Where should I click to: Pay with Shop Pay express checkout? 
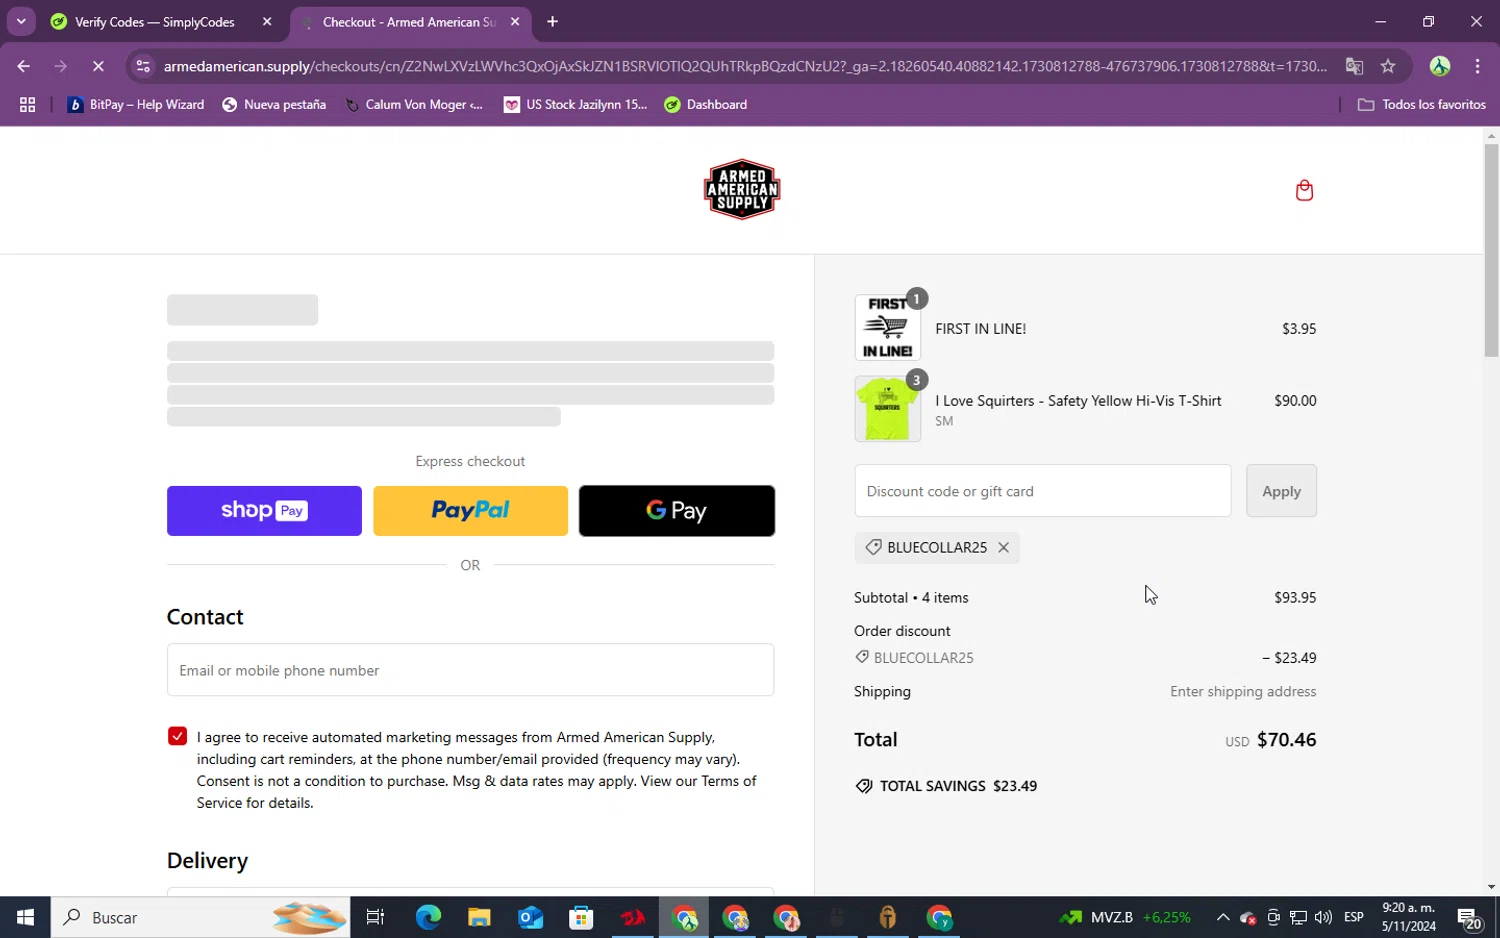(264, 511)
